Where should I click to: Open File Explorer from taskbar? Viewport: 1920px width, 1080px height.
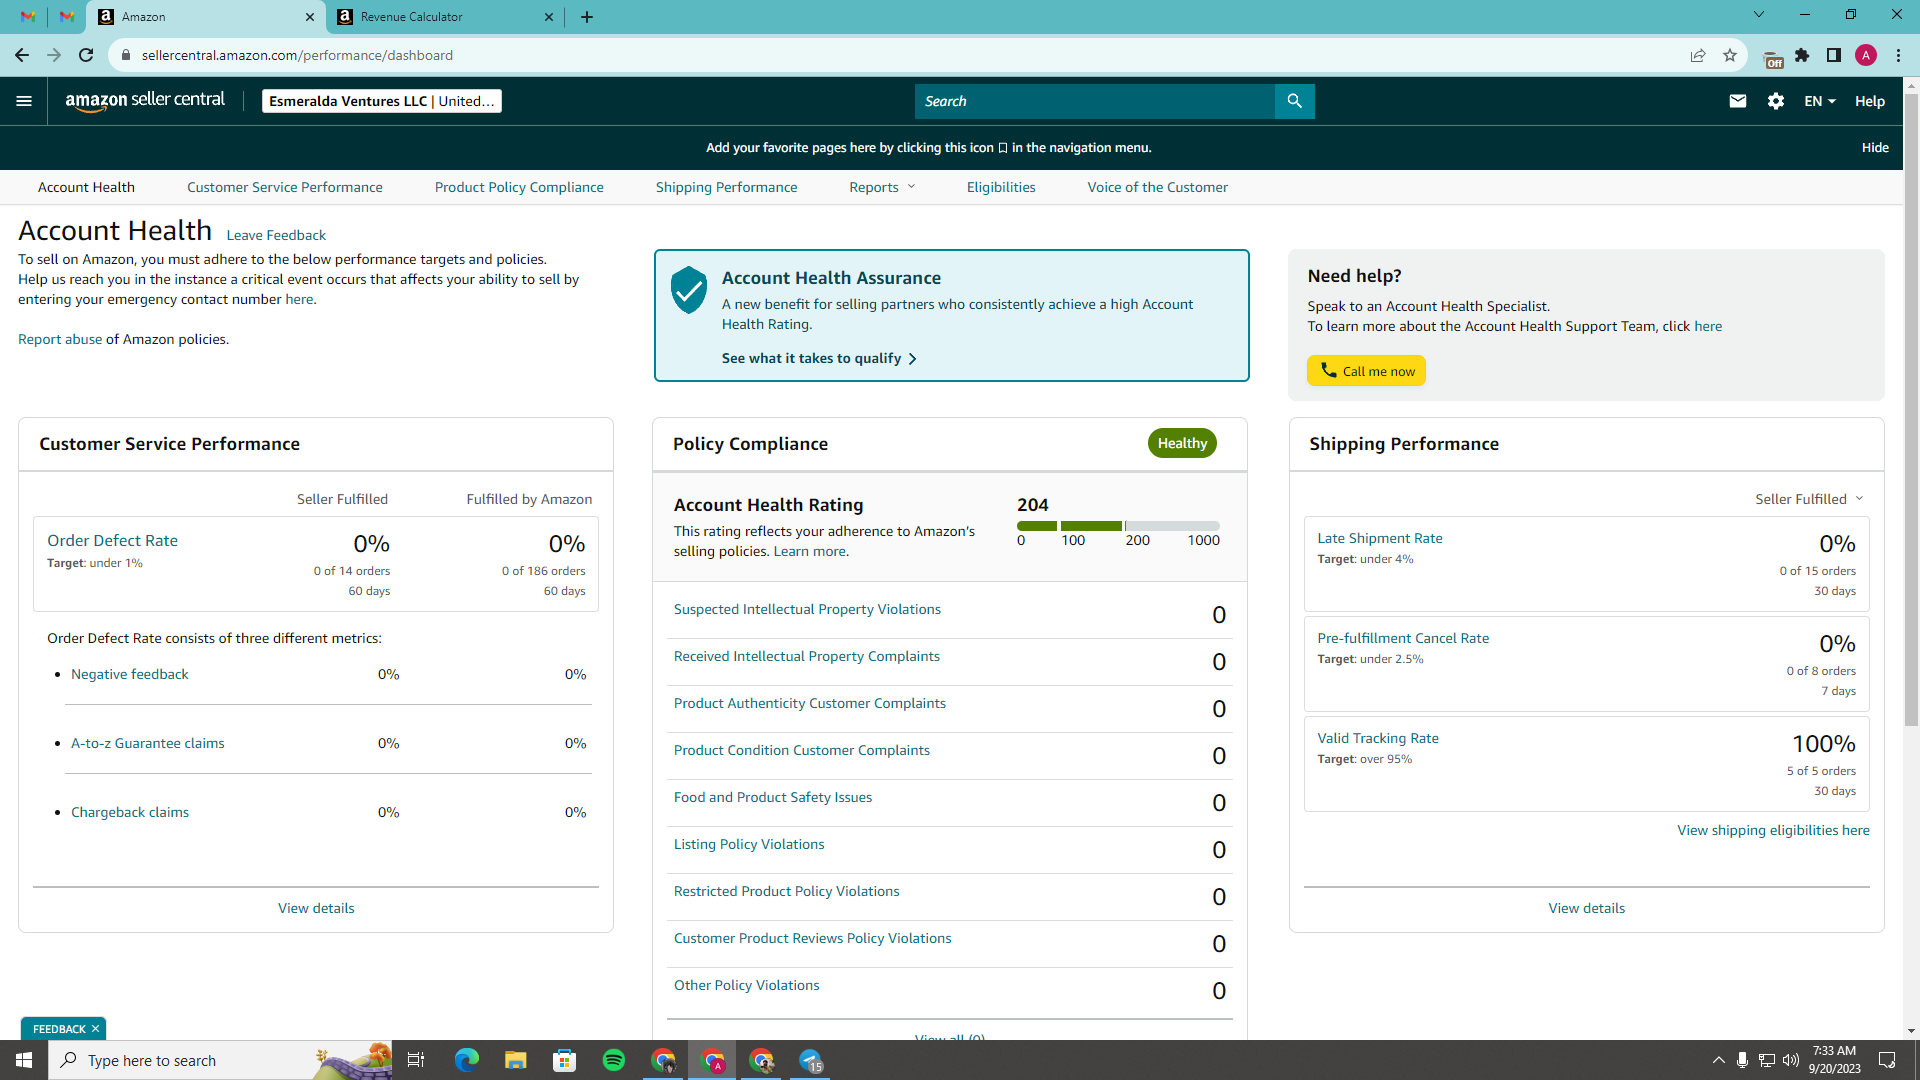515,1060
